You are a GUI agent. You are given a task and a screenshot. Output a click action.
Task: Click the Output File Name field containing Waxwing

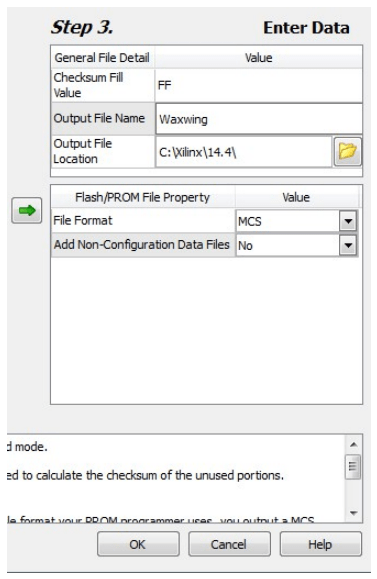click(x=259, y=119)
